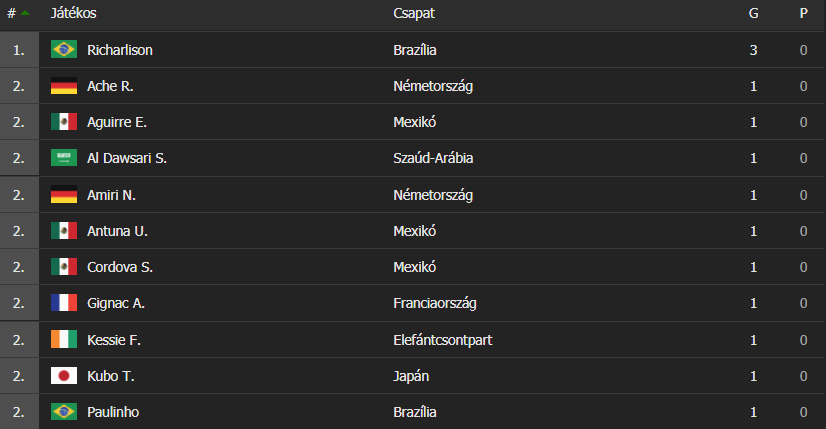Sort by goals using G column header

[x=753, y=13]
